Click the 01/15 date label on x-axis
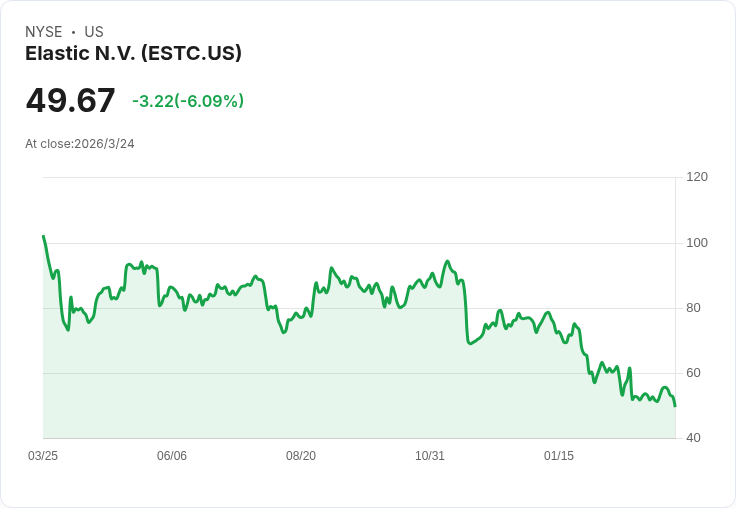 click(x=559, y=456)
